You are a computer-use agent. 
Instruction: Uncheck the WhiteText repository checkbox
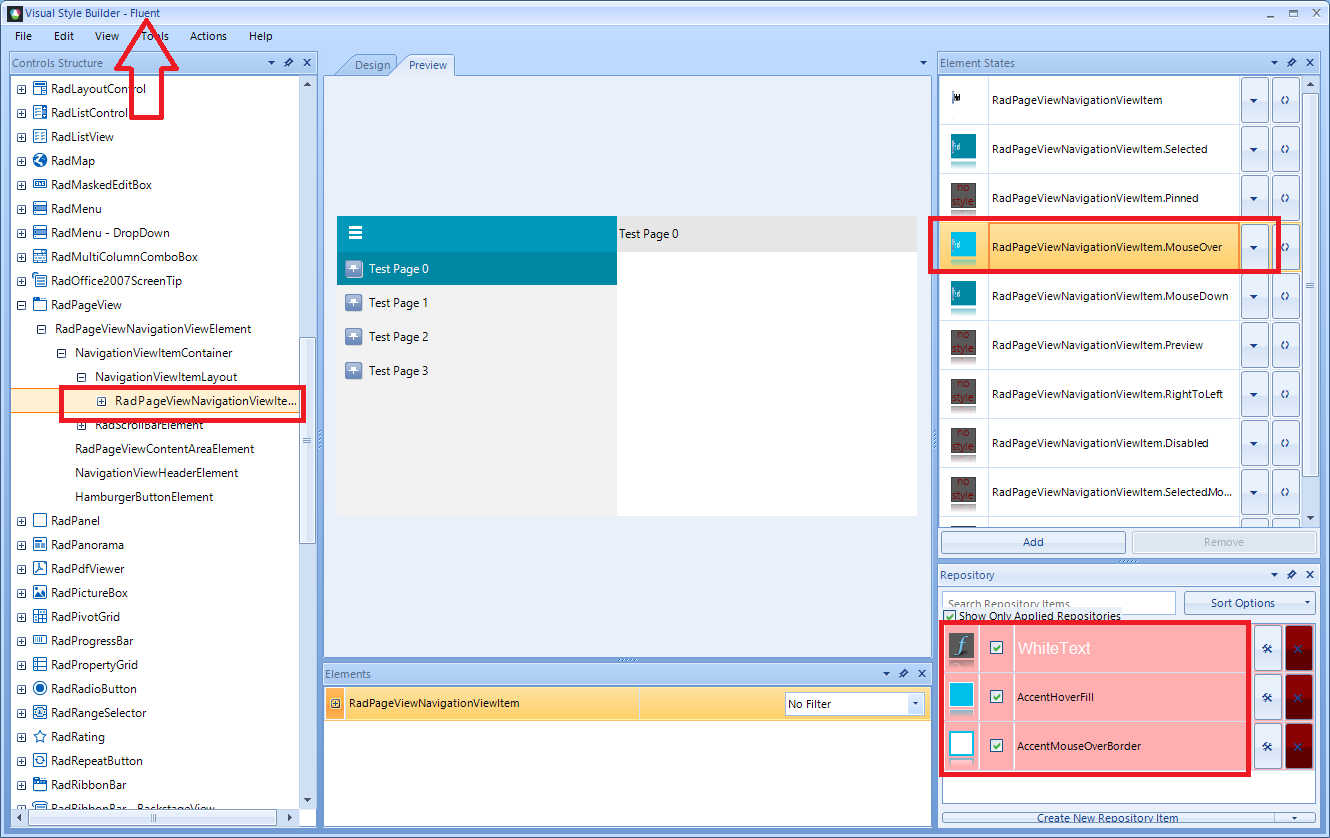click(996, 648)
